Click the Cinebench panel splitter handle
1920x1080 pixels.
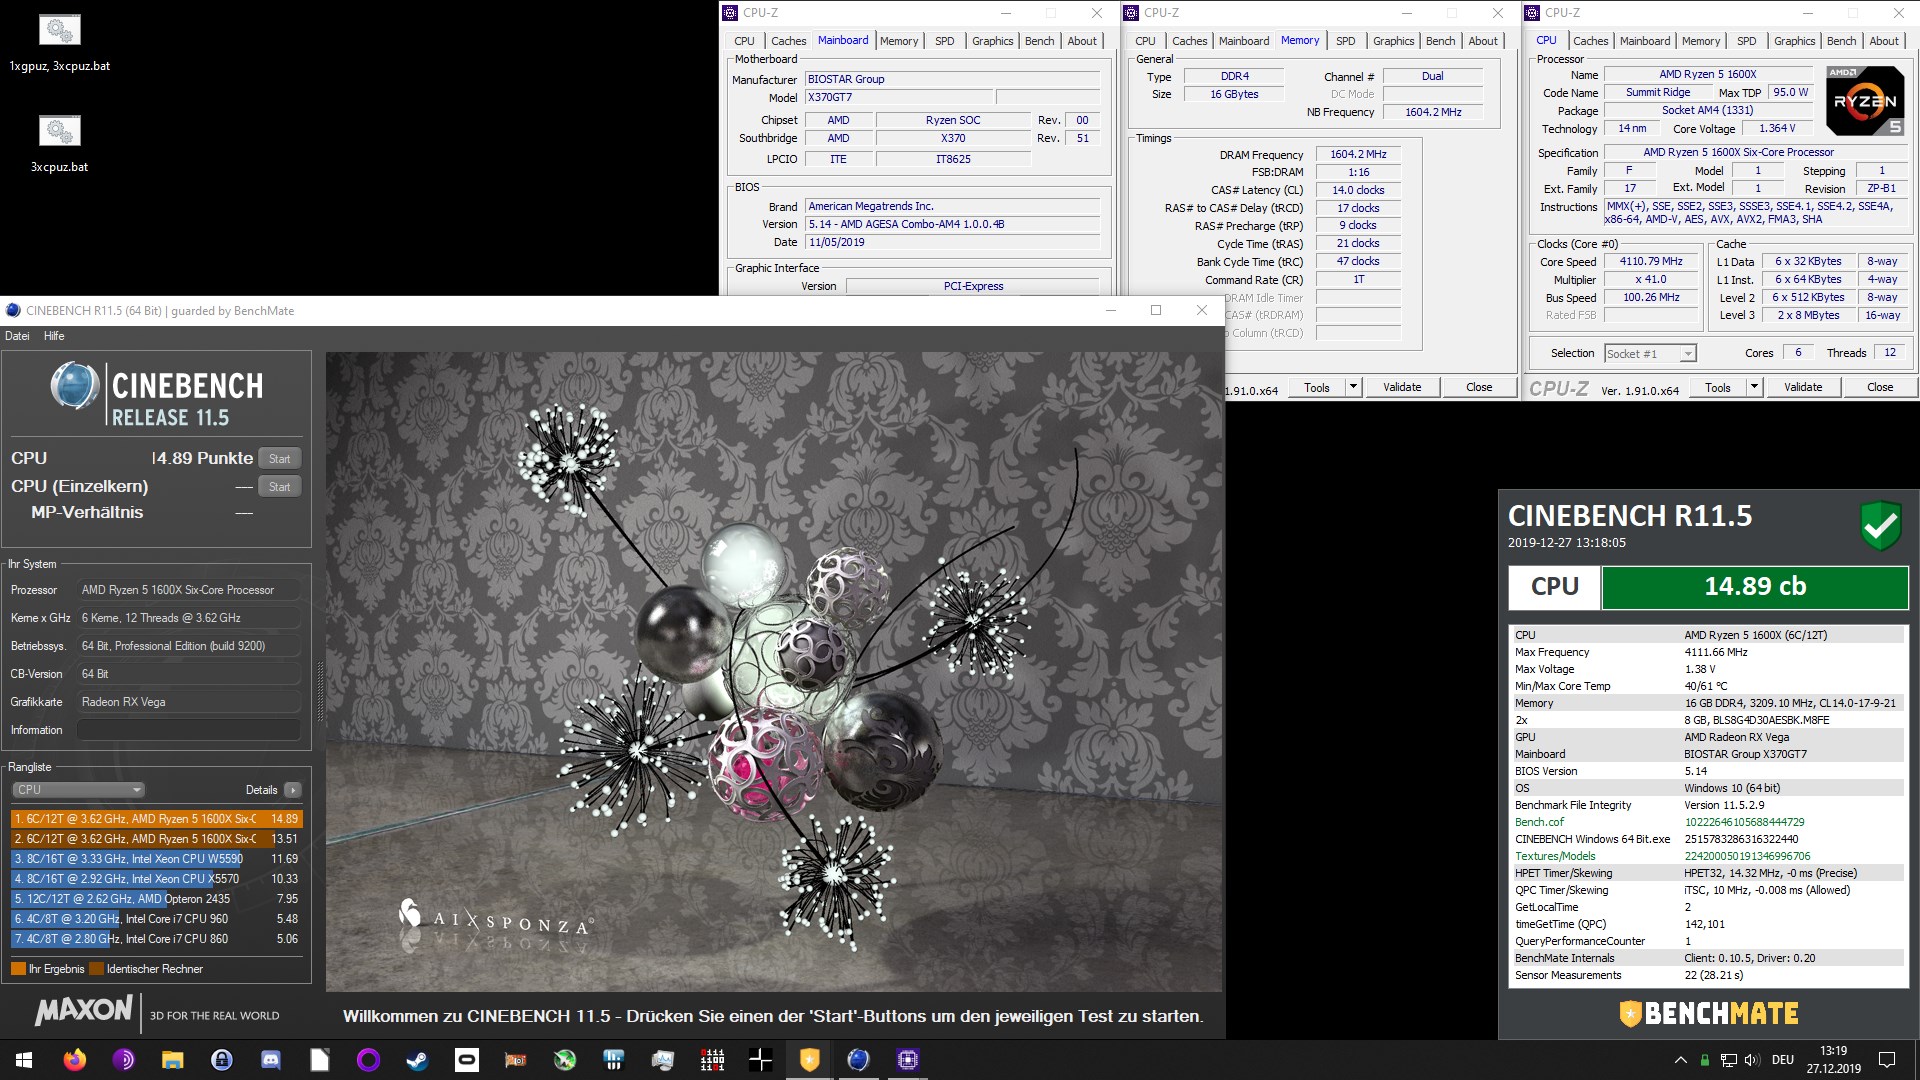tap(320, 692)
